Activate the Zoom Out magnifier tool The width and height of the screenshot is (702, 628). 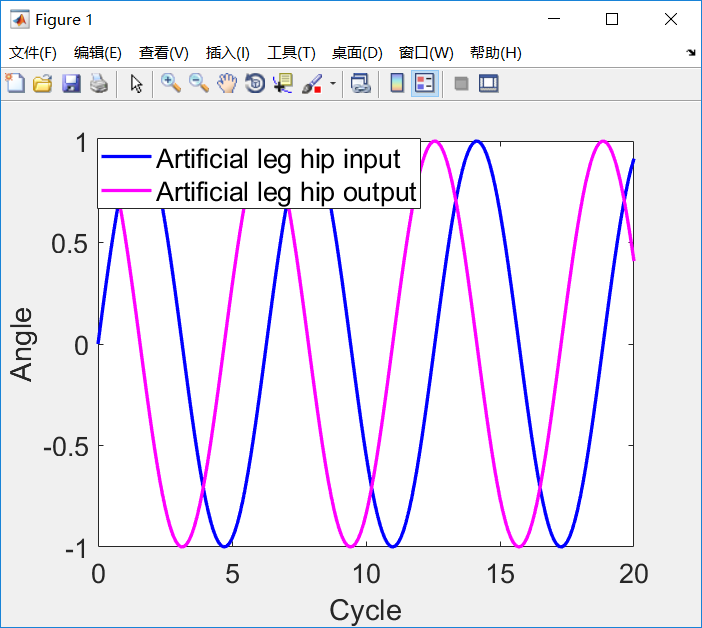tap(199, 83)
